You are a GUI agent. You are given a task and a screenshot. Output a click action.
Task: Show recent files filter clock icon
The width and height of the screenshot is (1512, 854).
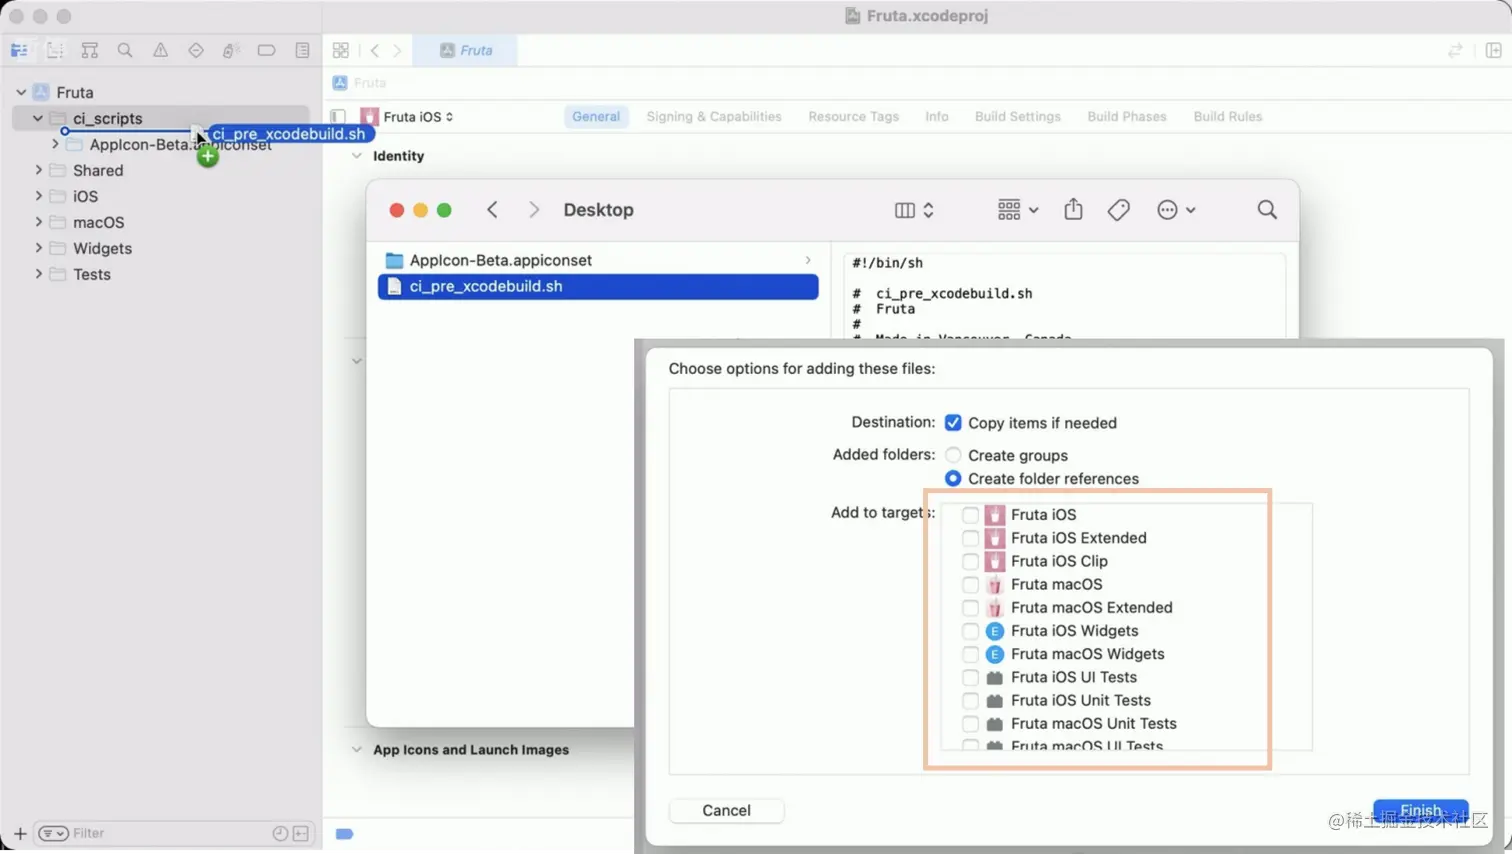pos(280,833)
